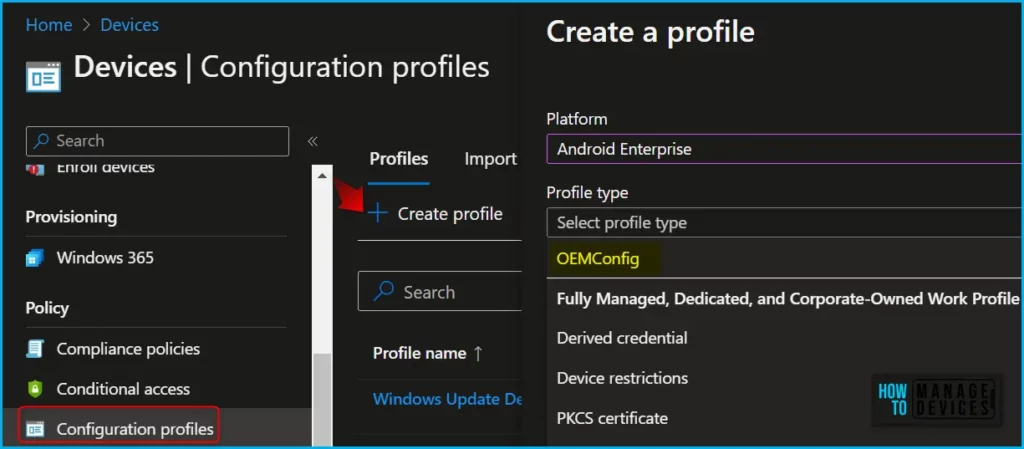
Task: Click the sidebar search magnifier icon
Action: pos(42,141)
